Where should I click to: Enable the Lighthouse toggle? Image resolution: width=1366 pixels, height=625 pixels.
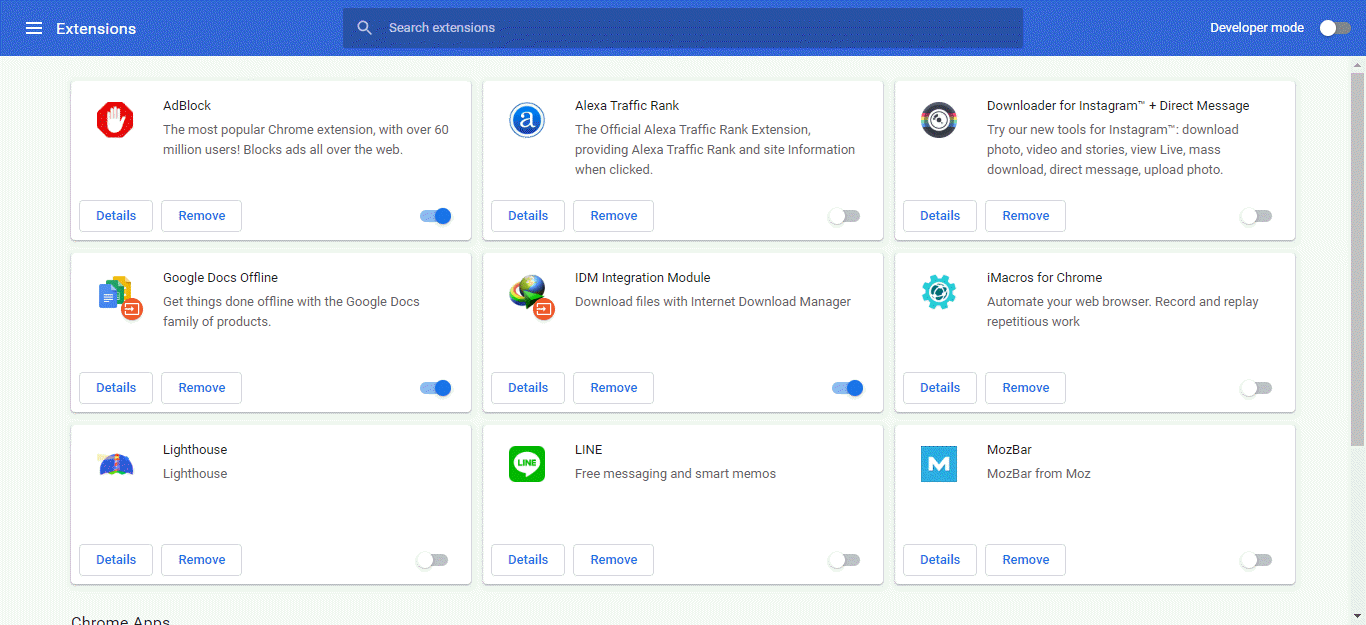(432, 560)
